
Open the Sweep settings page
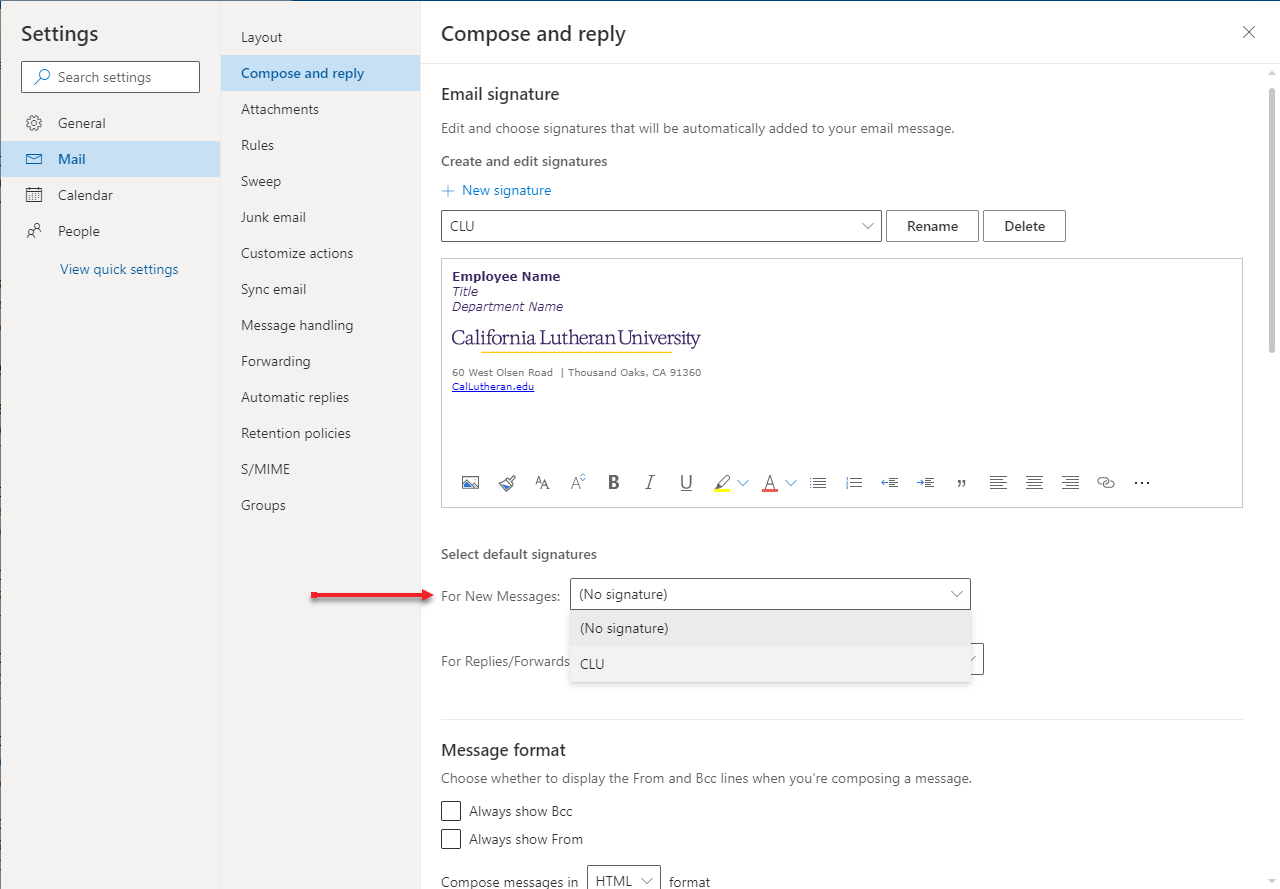320,181
